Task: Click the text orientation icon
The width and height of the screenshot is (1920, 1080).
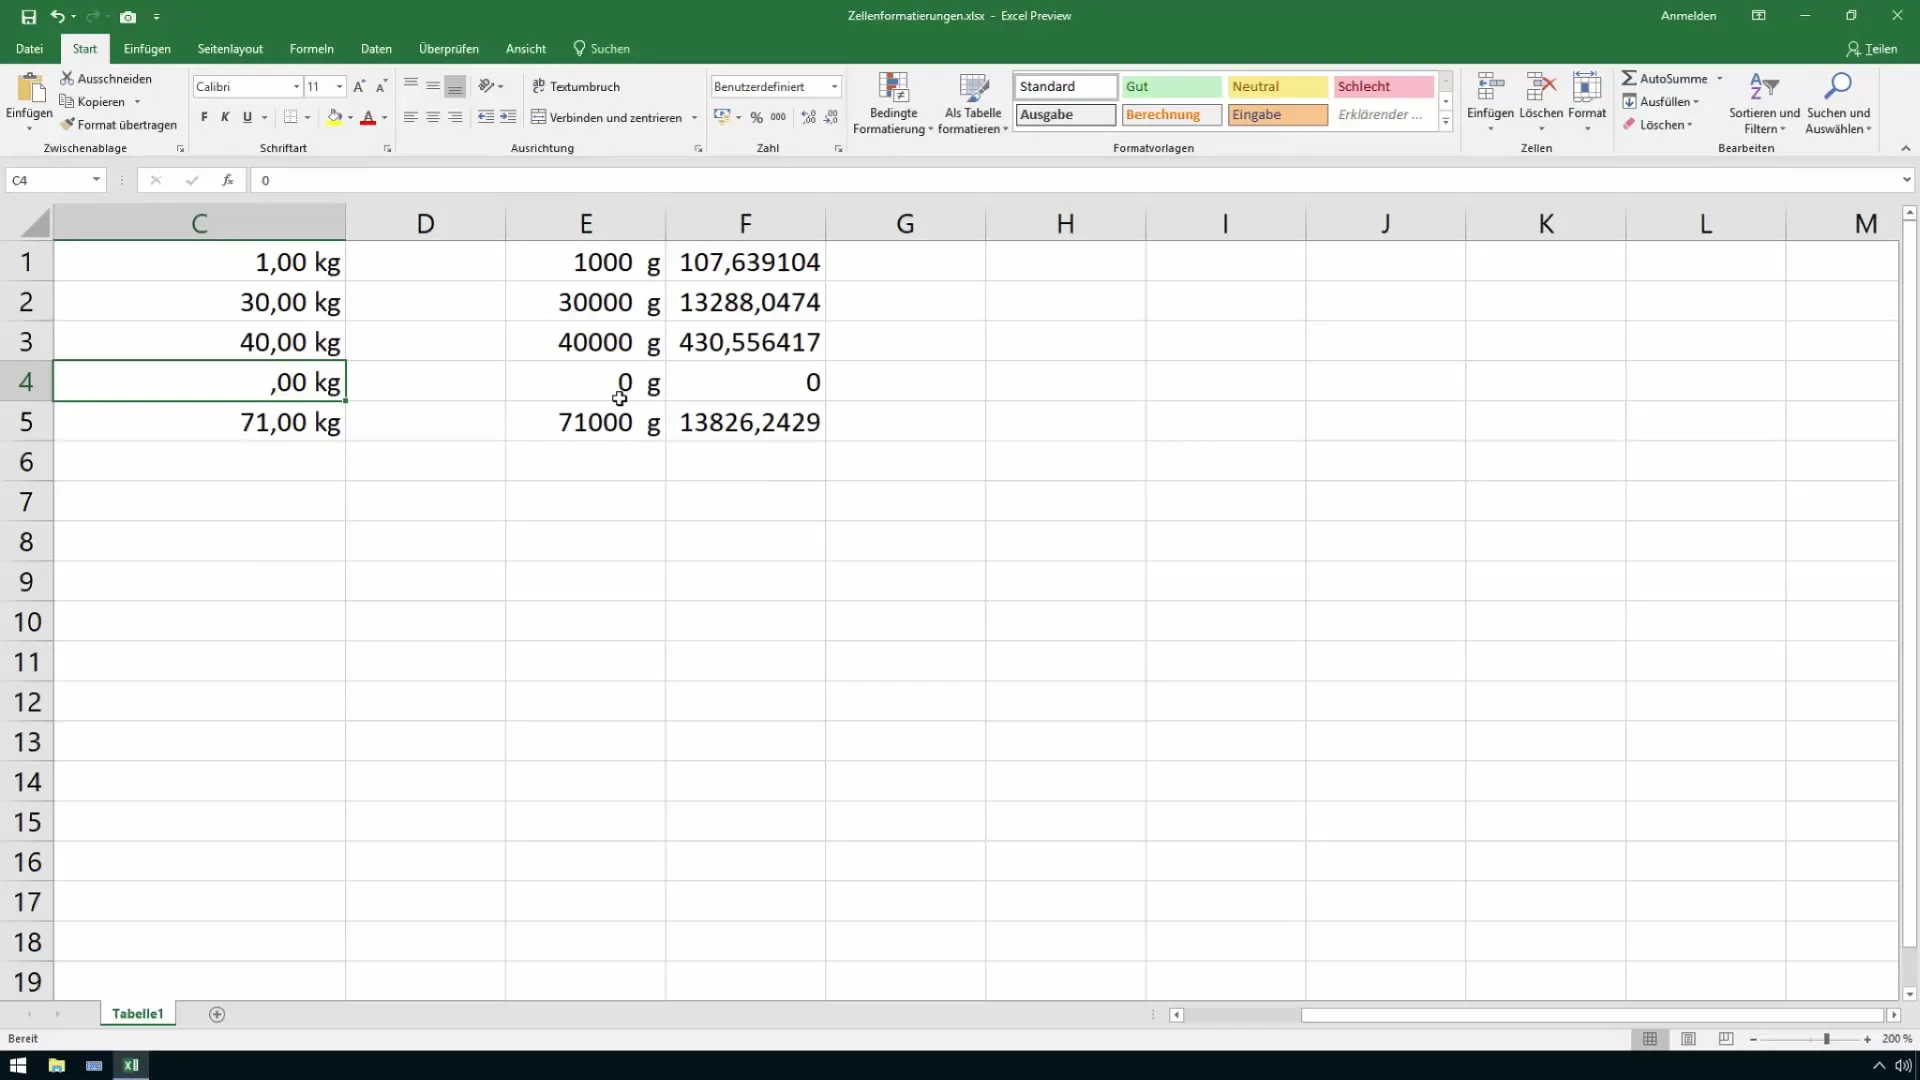Action: tap(486, 86)
